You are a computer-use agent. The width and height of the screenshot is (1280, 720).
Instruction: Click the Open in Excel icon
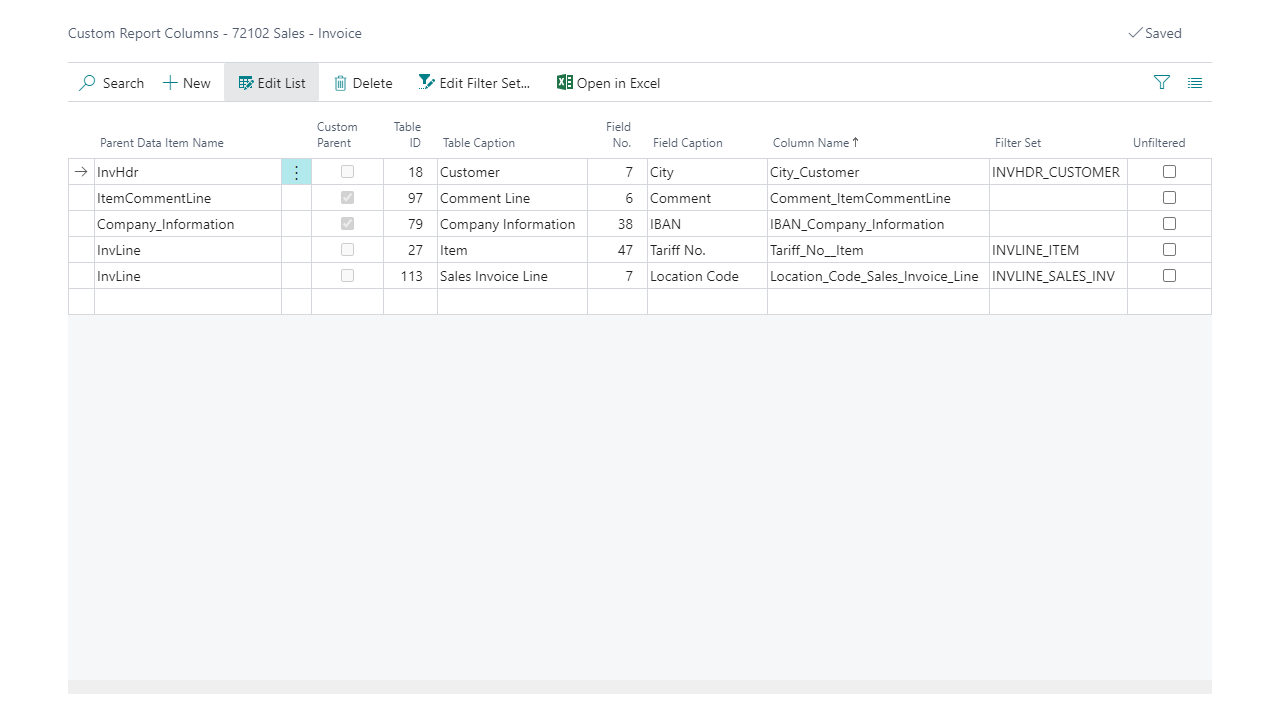coord(565,83)
